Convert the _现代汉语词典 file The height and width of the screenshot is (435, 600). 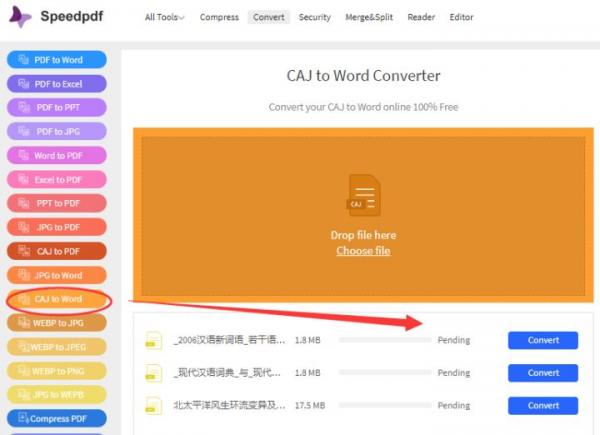pyautogui.click(x=543, y=373)
